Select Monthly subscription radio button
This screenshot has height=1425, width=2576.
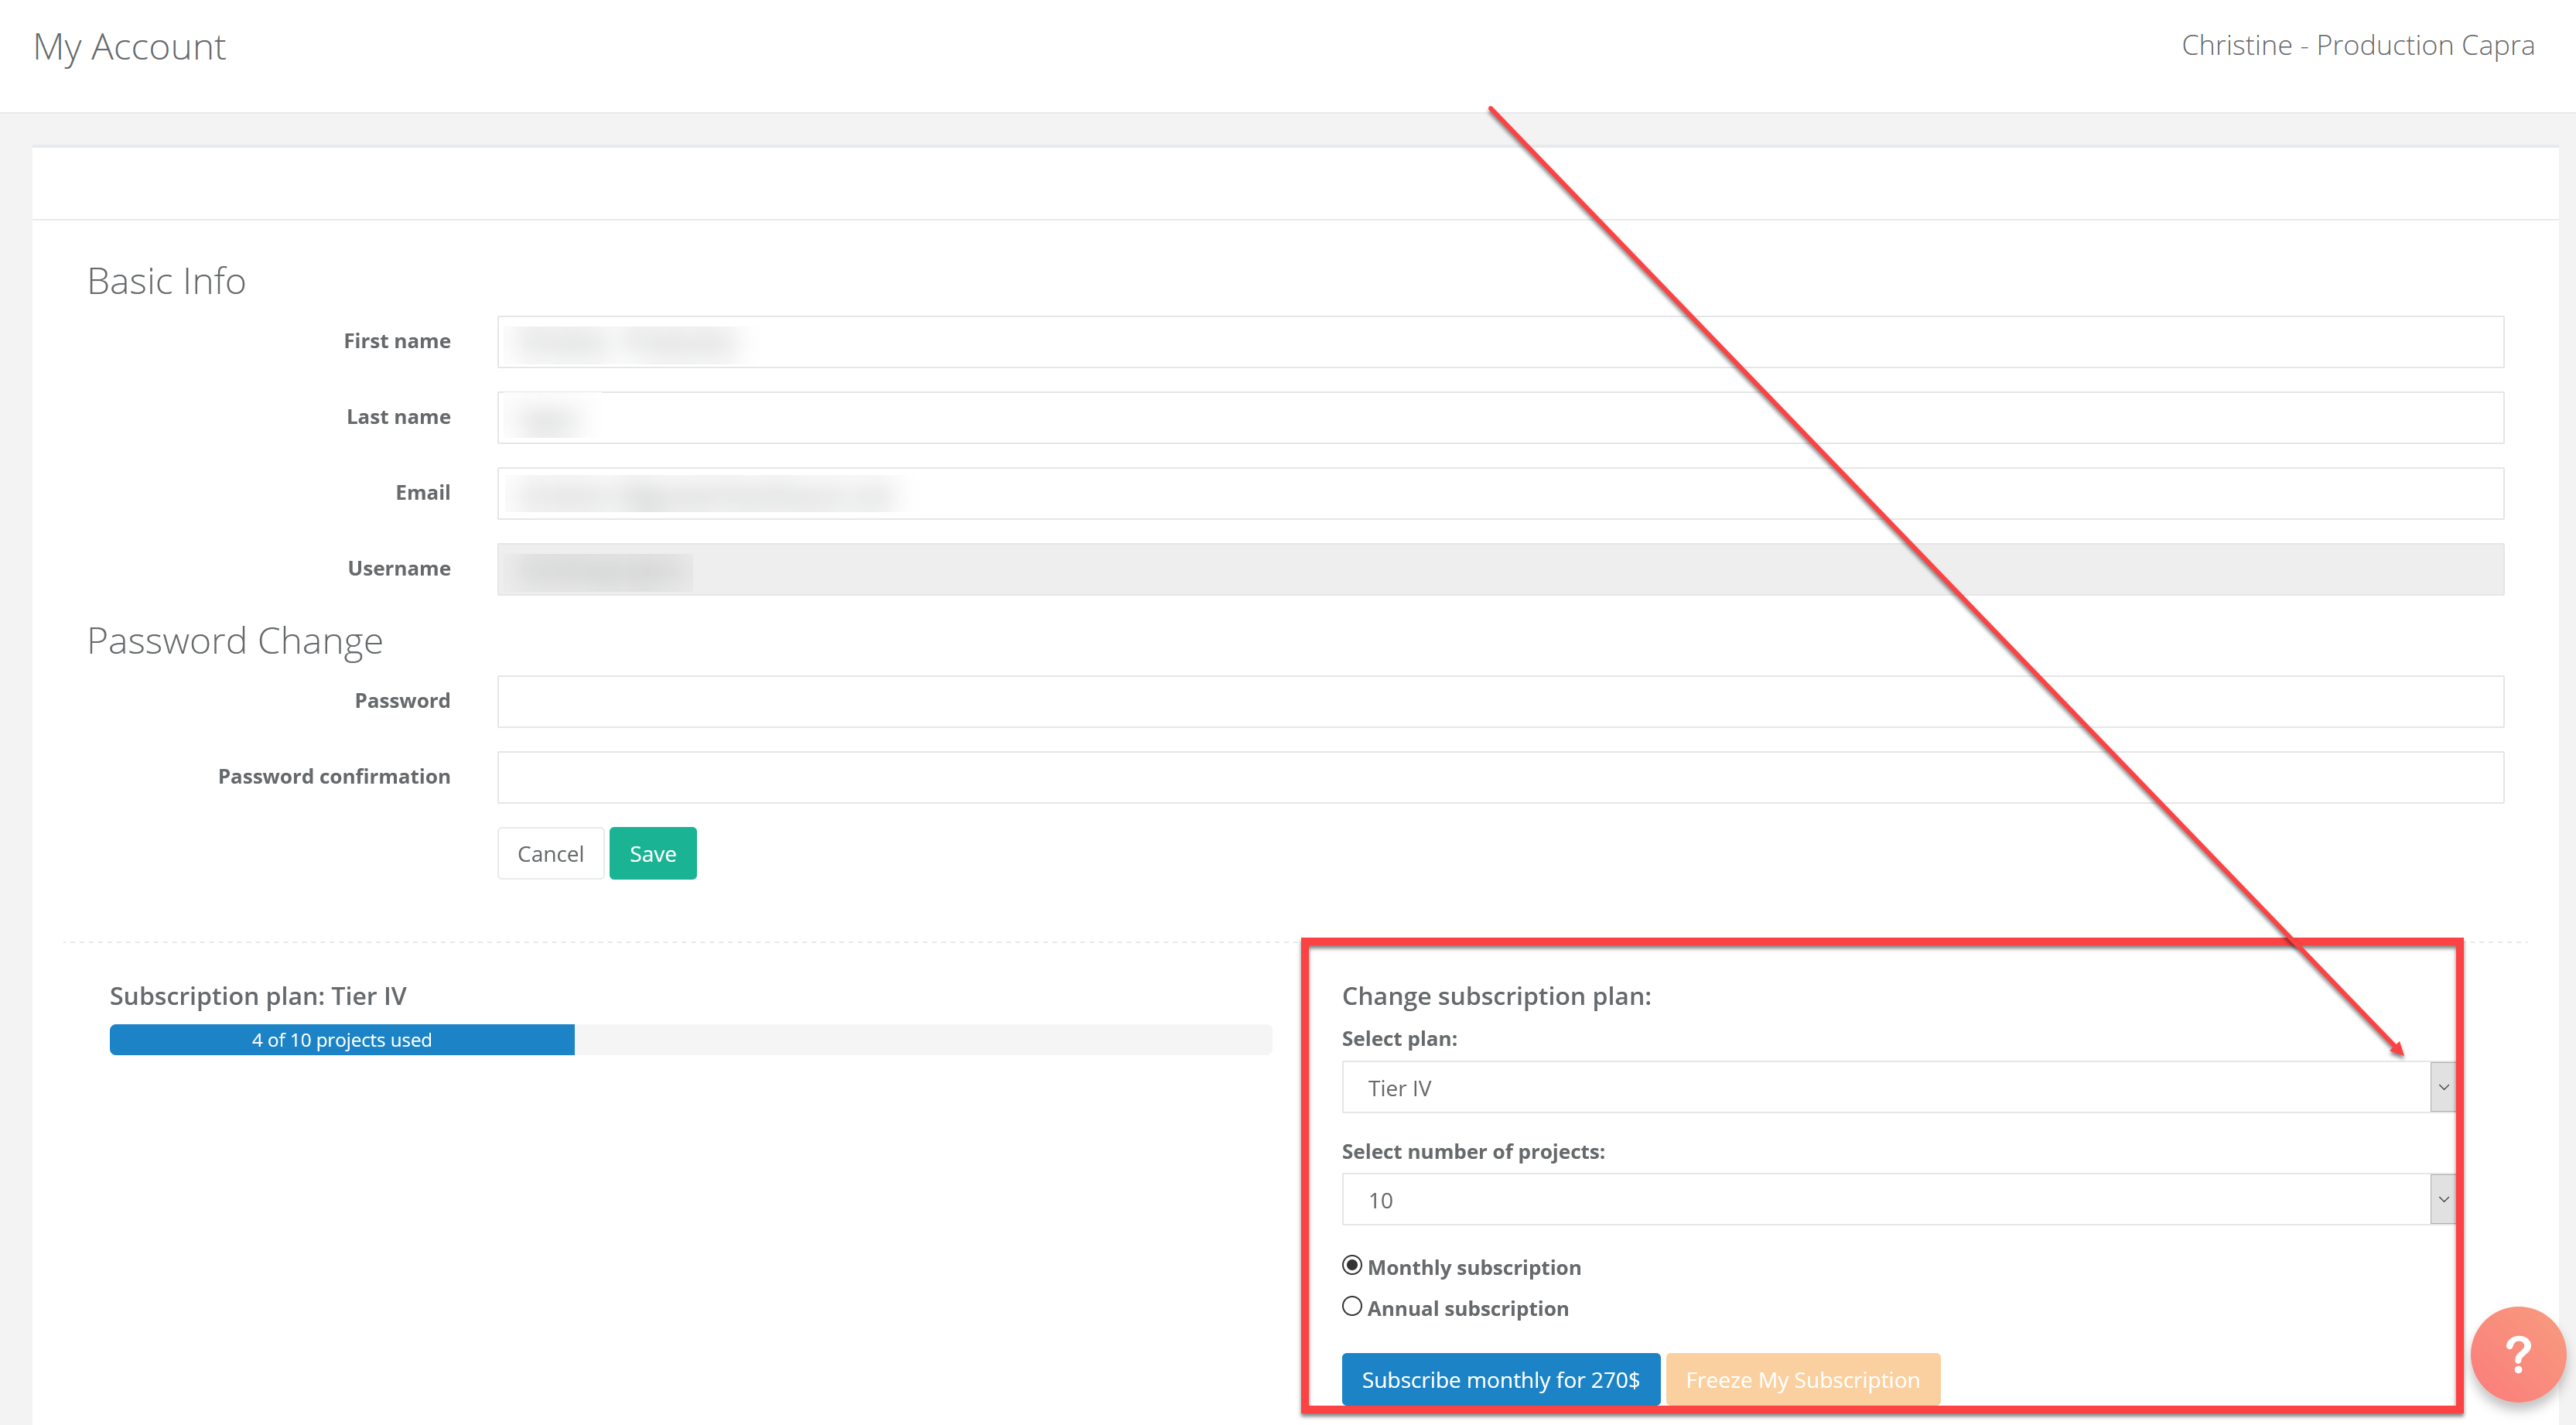click(x=1352, y=1265)
